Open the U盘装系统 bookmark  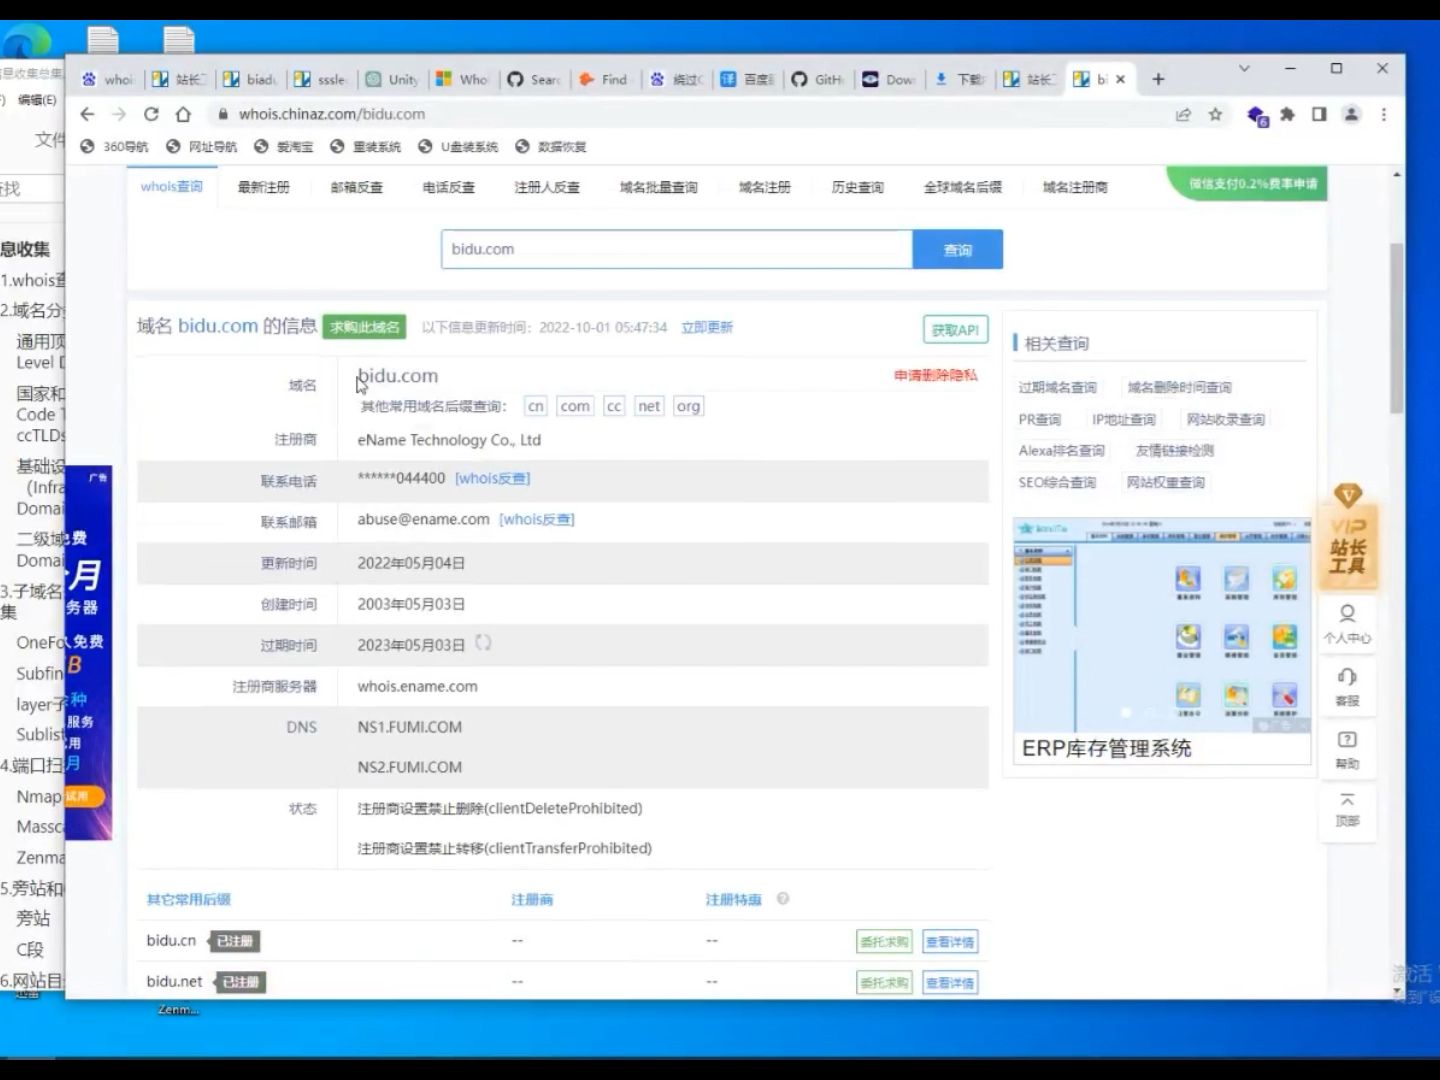pos(458,146)
